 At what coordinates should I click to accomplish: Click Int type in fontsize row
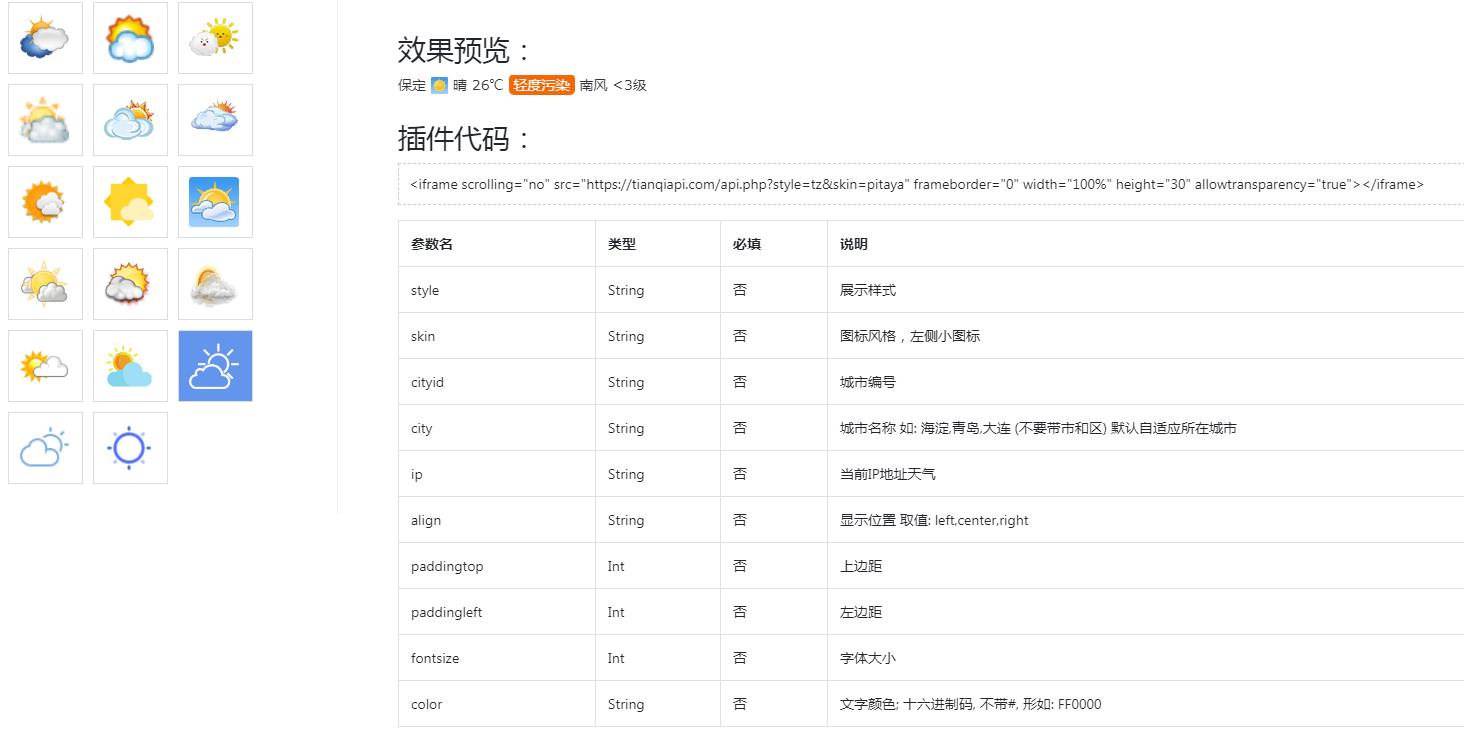616,658
